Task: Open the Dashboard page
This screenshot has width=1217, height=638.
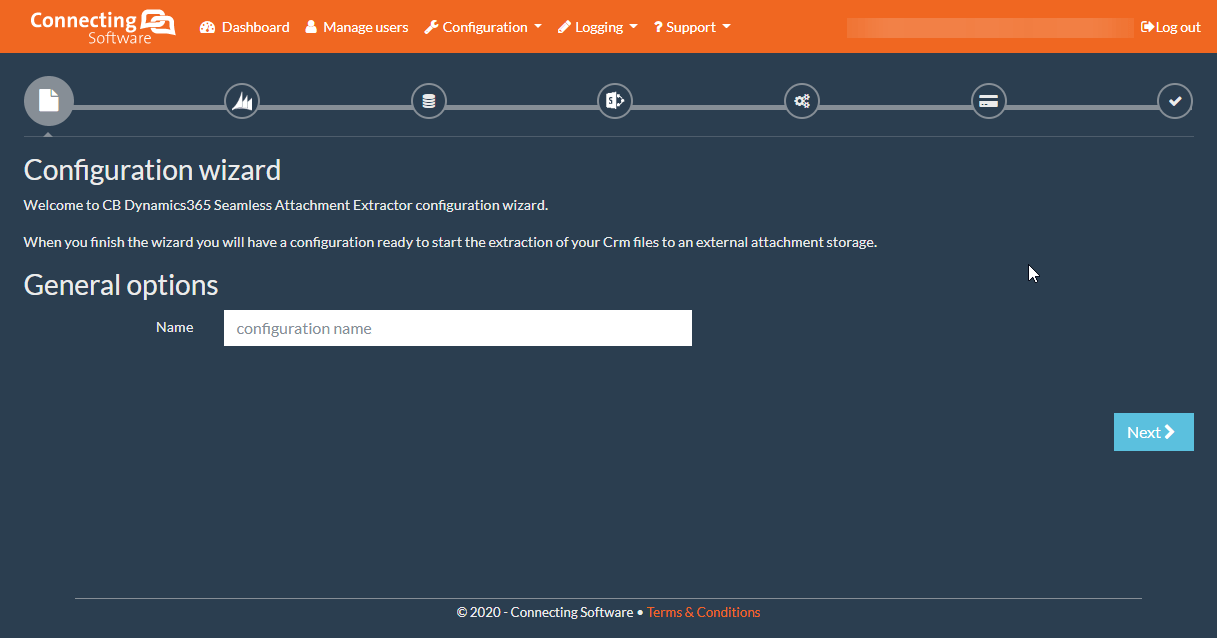Action: tap(245, 27)
